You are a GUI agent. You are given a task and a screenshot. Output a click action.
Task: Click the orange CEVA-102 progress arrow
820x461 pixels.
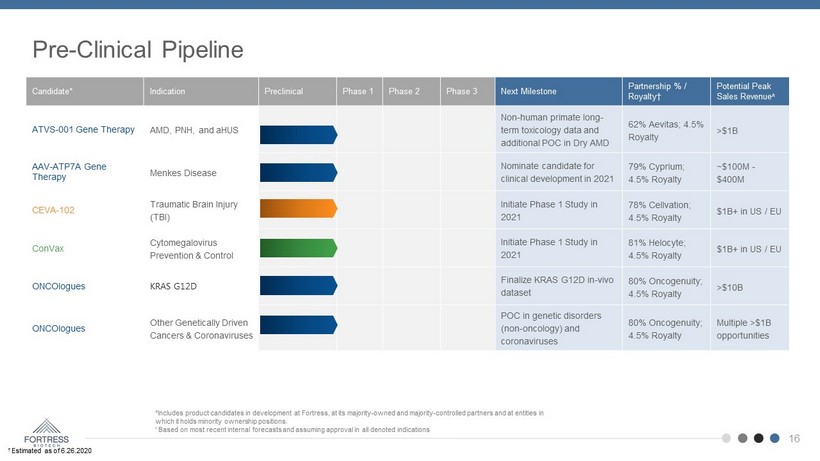point(296,210)
